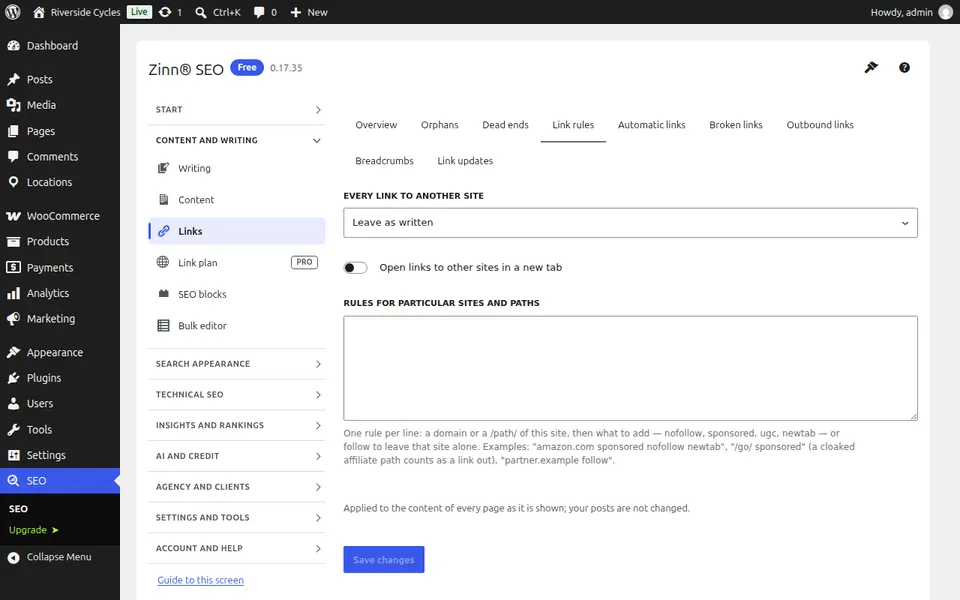Collapse the WordPress admin menu
Screen dimensions: 960x600
coord(60,557)
